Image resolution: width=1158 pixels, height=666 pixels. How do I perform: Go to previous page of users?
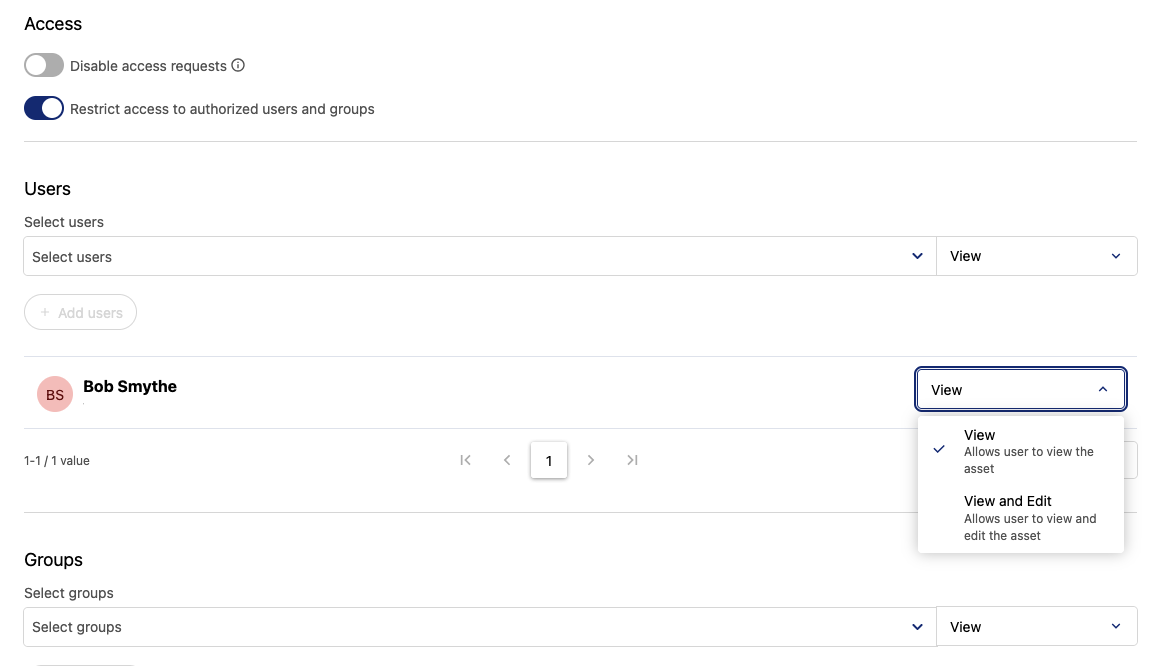click(x=507, y=460)
